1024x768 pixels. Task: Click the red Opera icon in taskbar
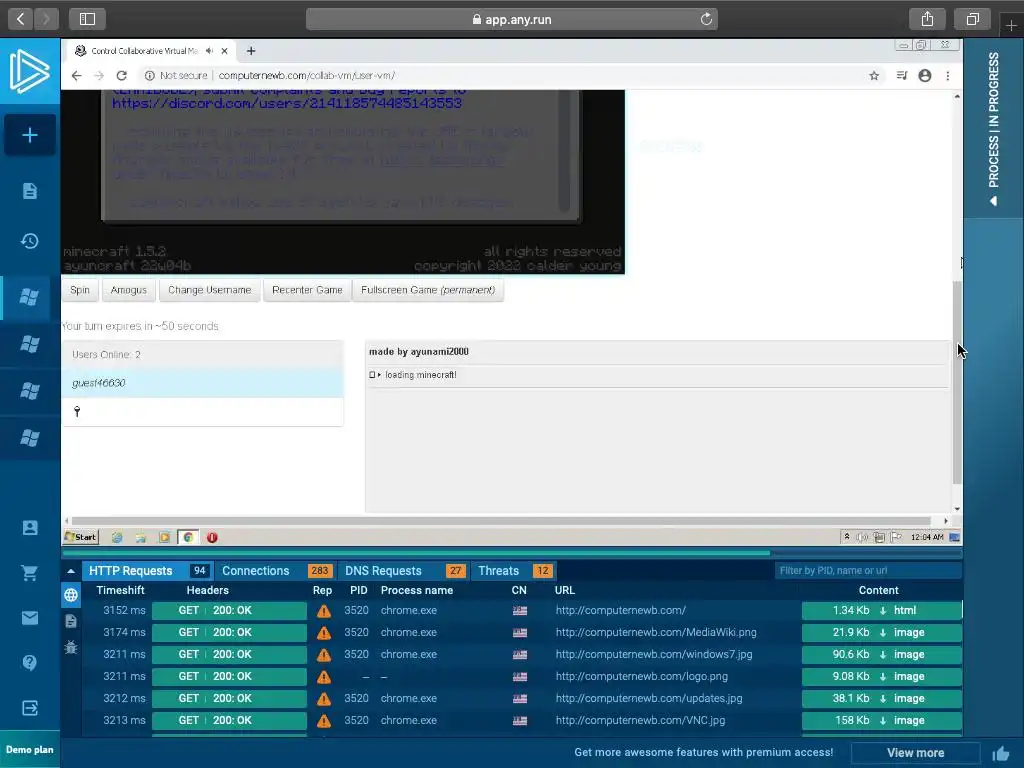click(212, 537)
